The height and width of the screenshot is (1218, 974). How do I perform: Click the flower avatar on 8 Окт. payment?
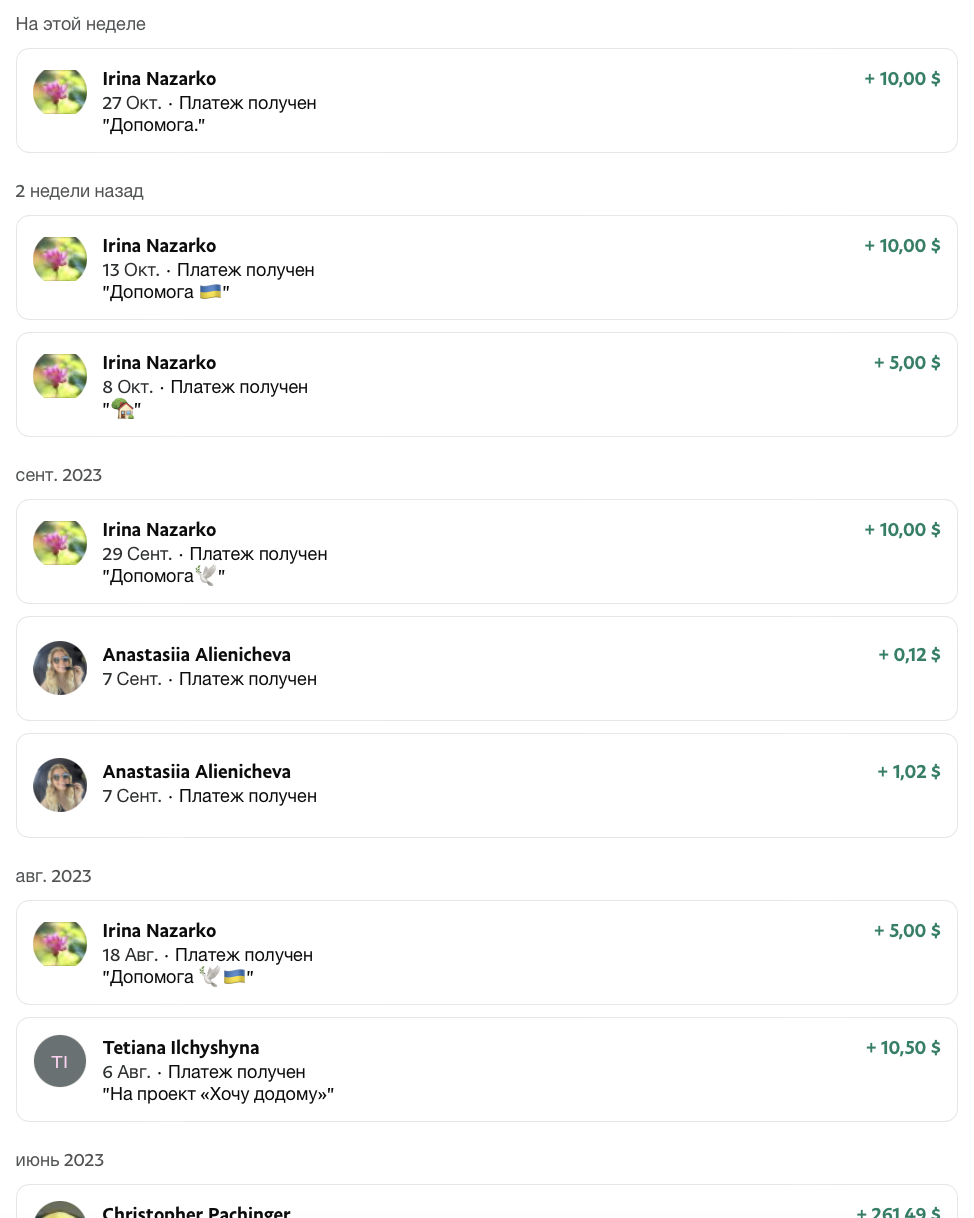(60, 376)
